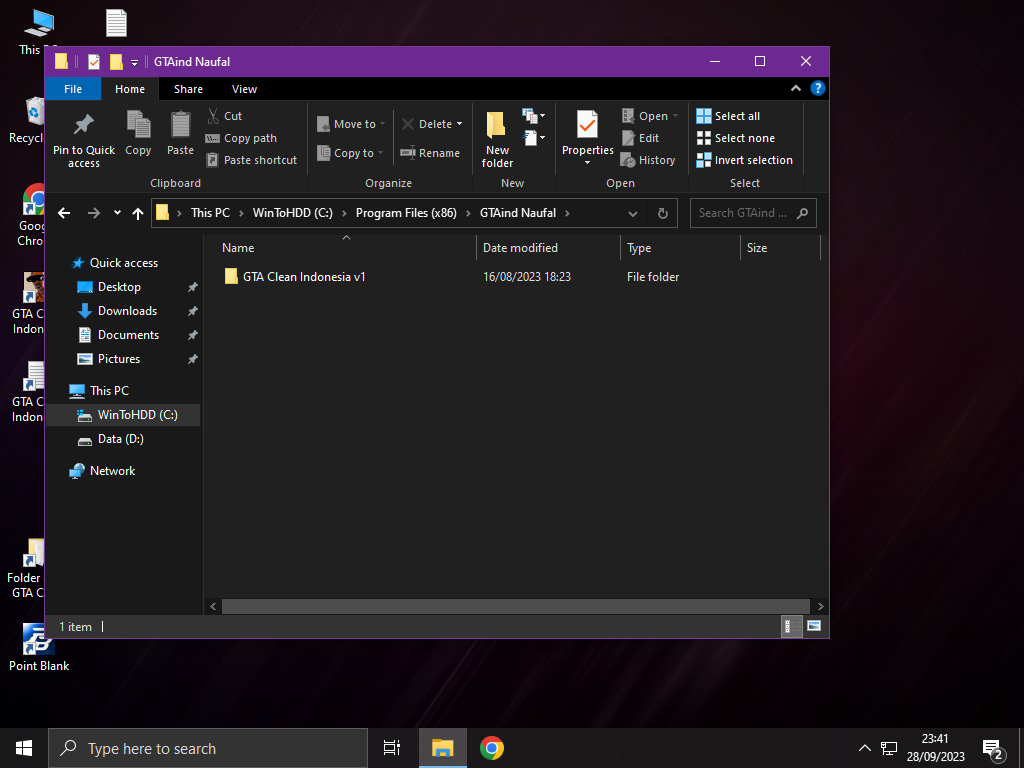1024x768 pixels.
Task: Click Invert selection
Action: 744,160
